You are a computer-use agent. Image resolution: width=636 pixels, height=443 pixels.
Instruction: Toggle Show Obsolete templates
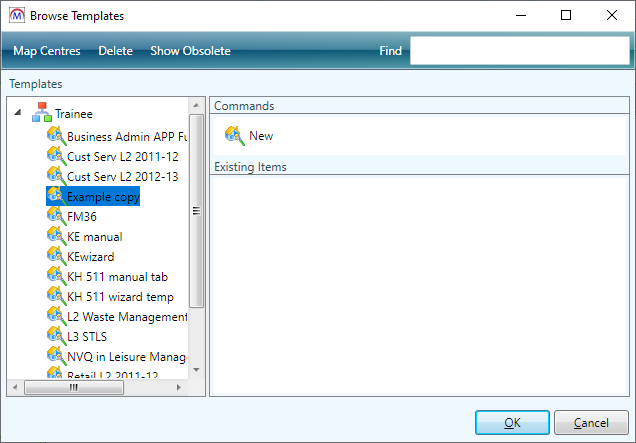pos(190,51)
